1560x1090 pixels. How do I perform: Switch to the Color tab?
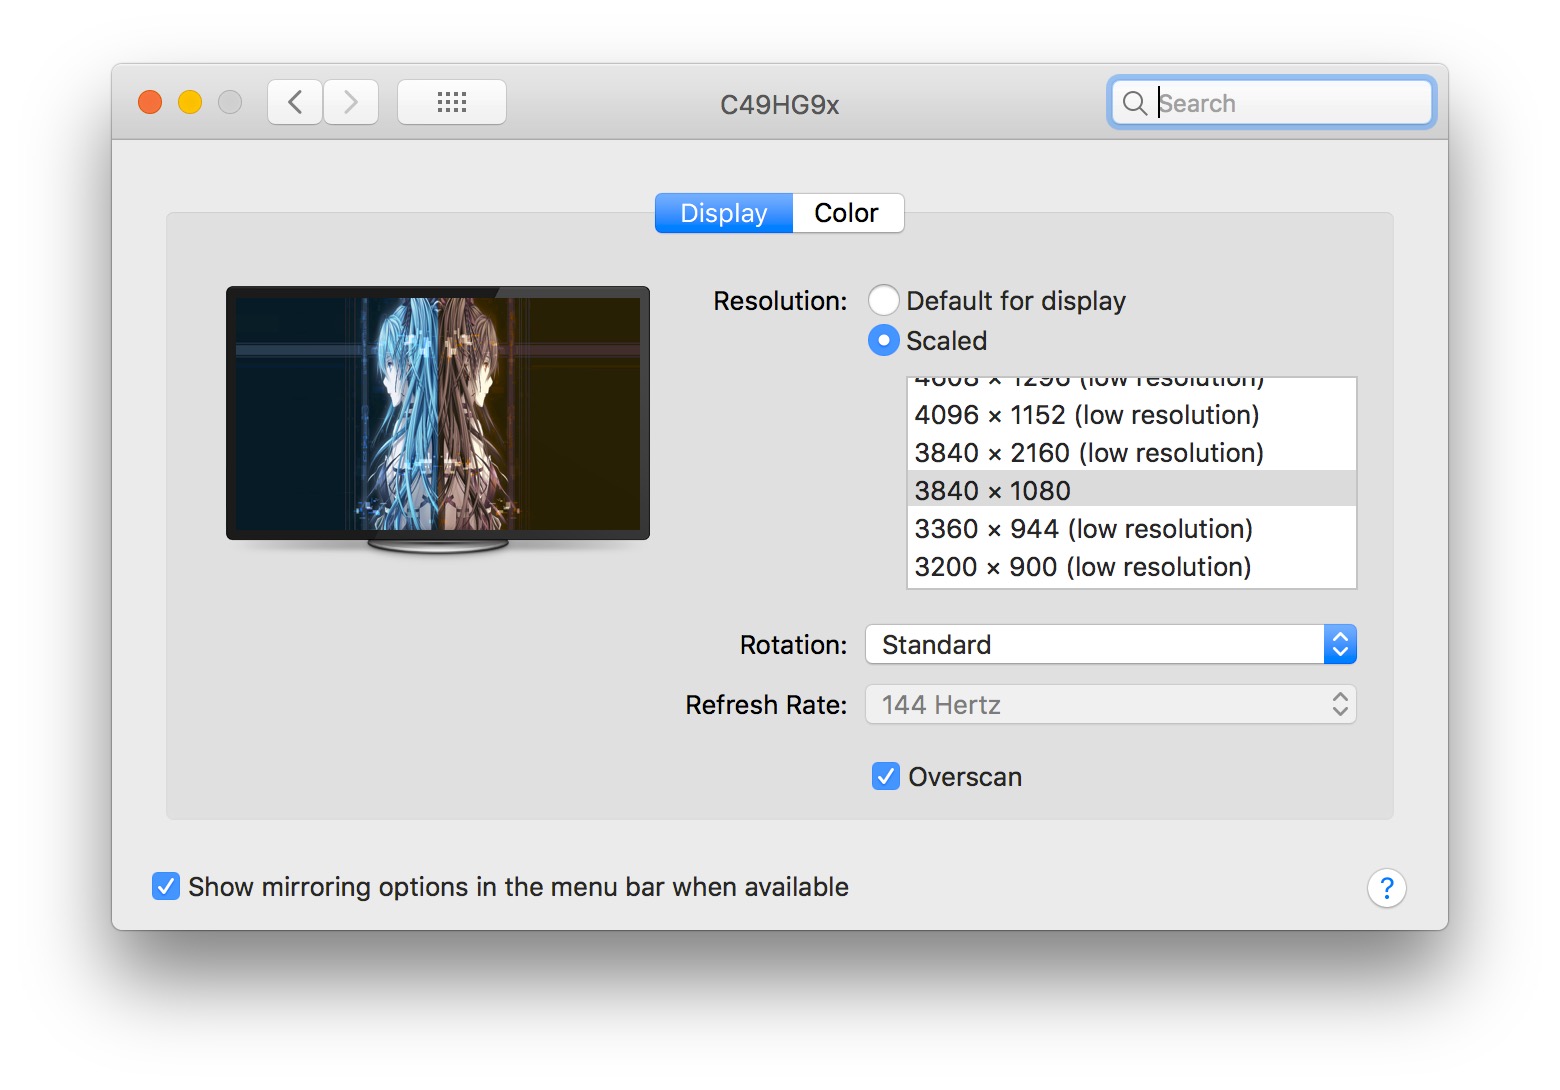click(x=847, y=213)
